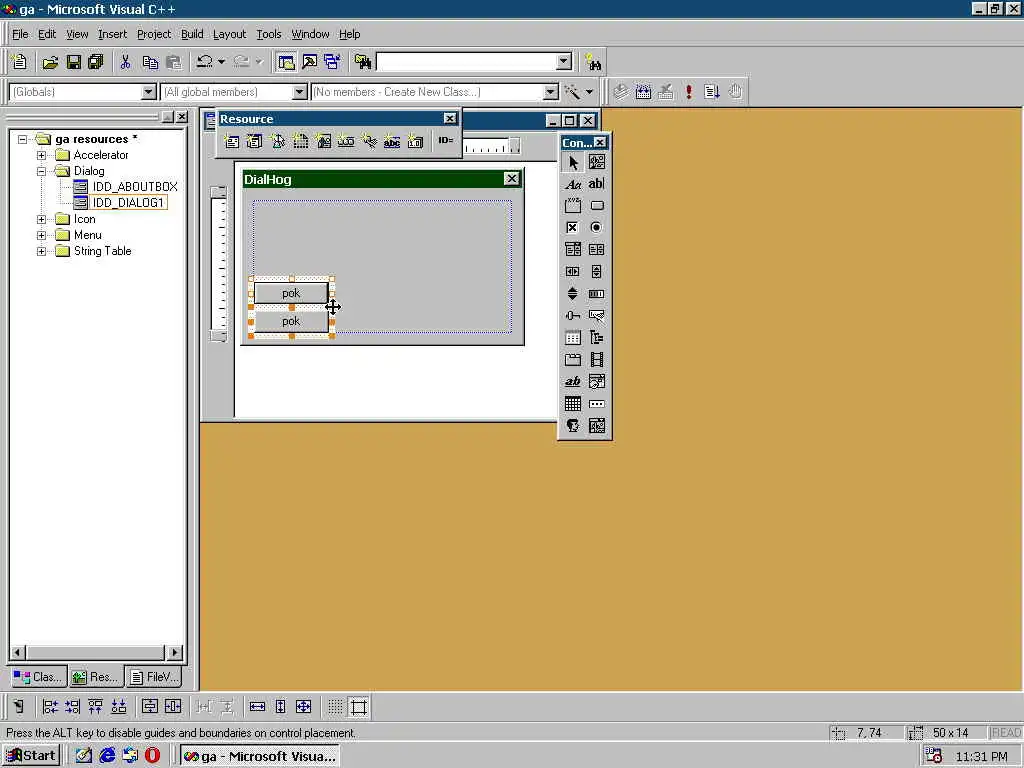This screenshot has width=1024, height=768.
Task: Open the (Globals) class dropdown
Action: pyautogui.click(x=148, y=92)
